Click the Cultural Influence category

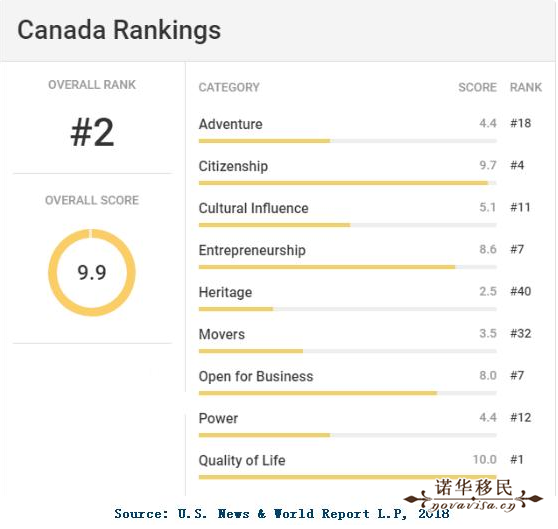pos(253,208)
